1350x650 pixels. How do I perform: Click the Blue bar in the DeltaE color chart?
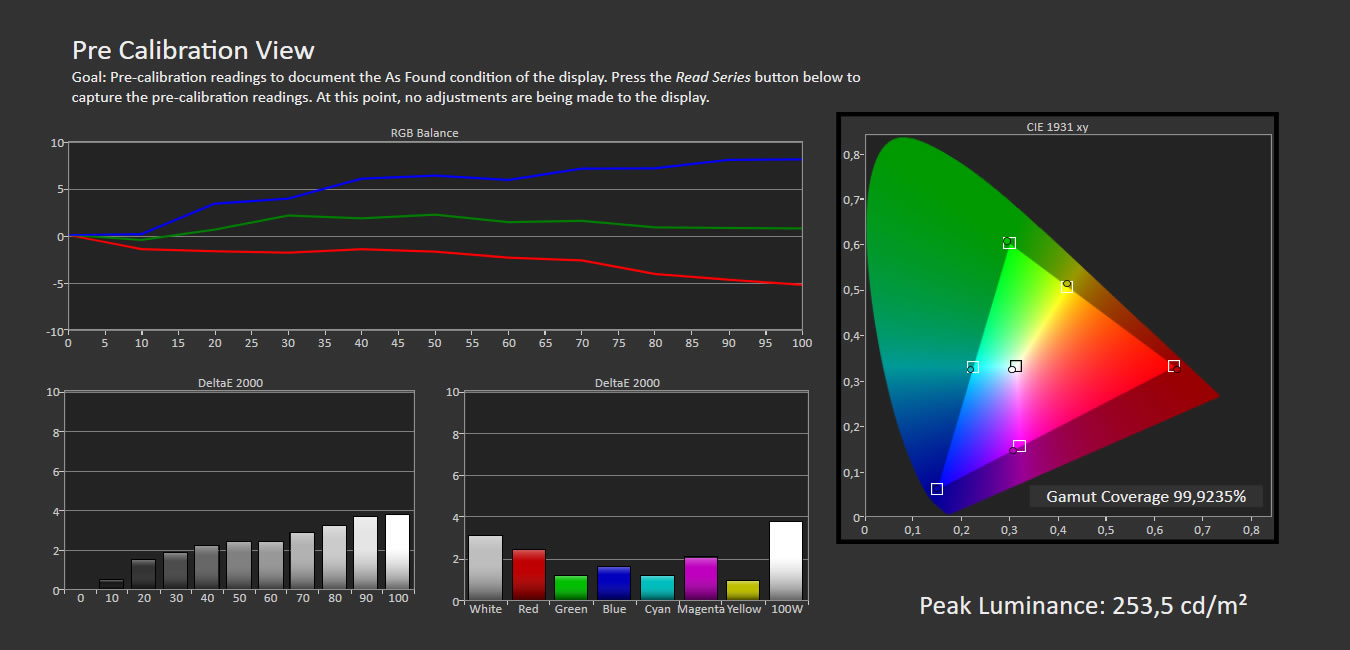click(x=614, y=583)
